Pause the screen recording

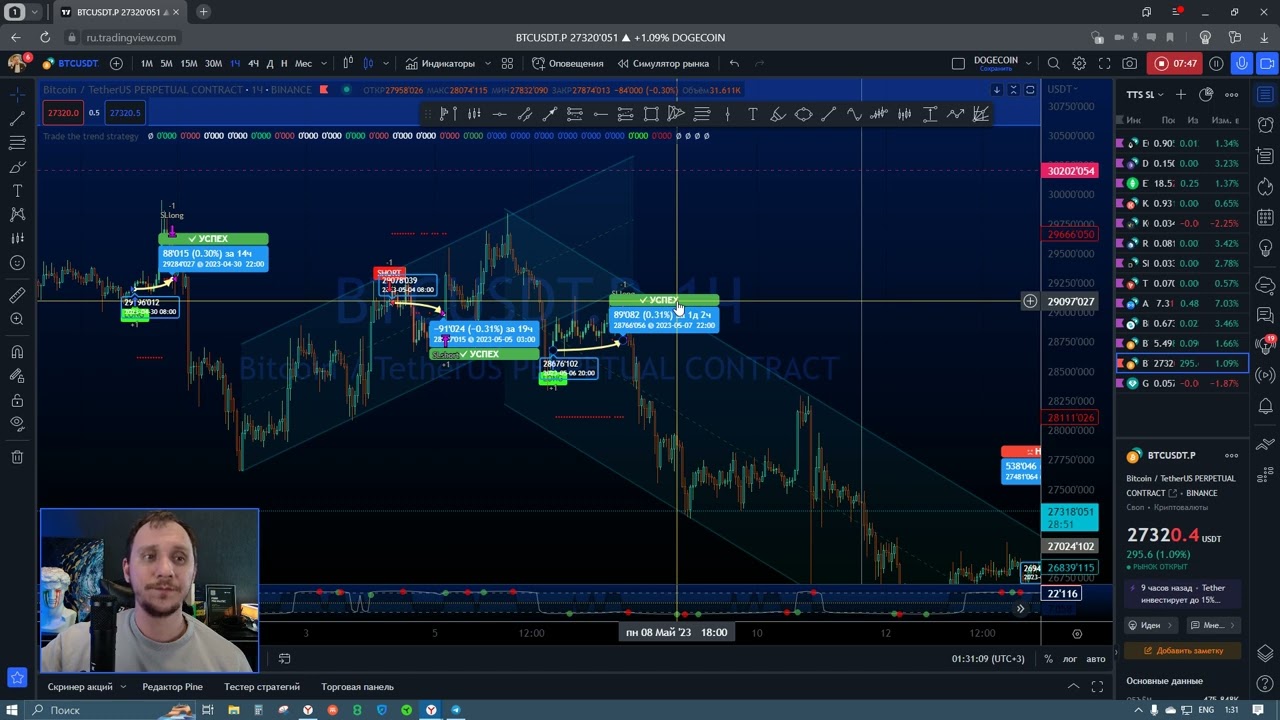[x=1216, y=63]
